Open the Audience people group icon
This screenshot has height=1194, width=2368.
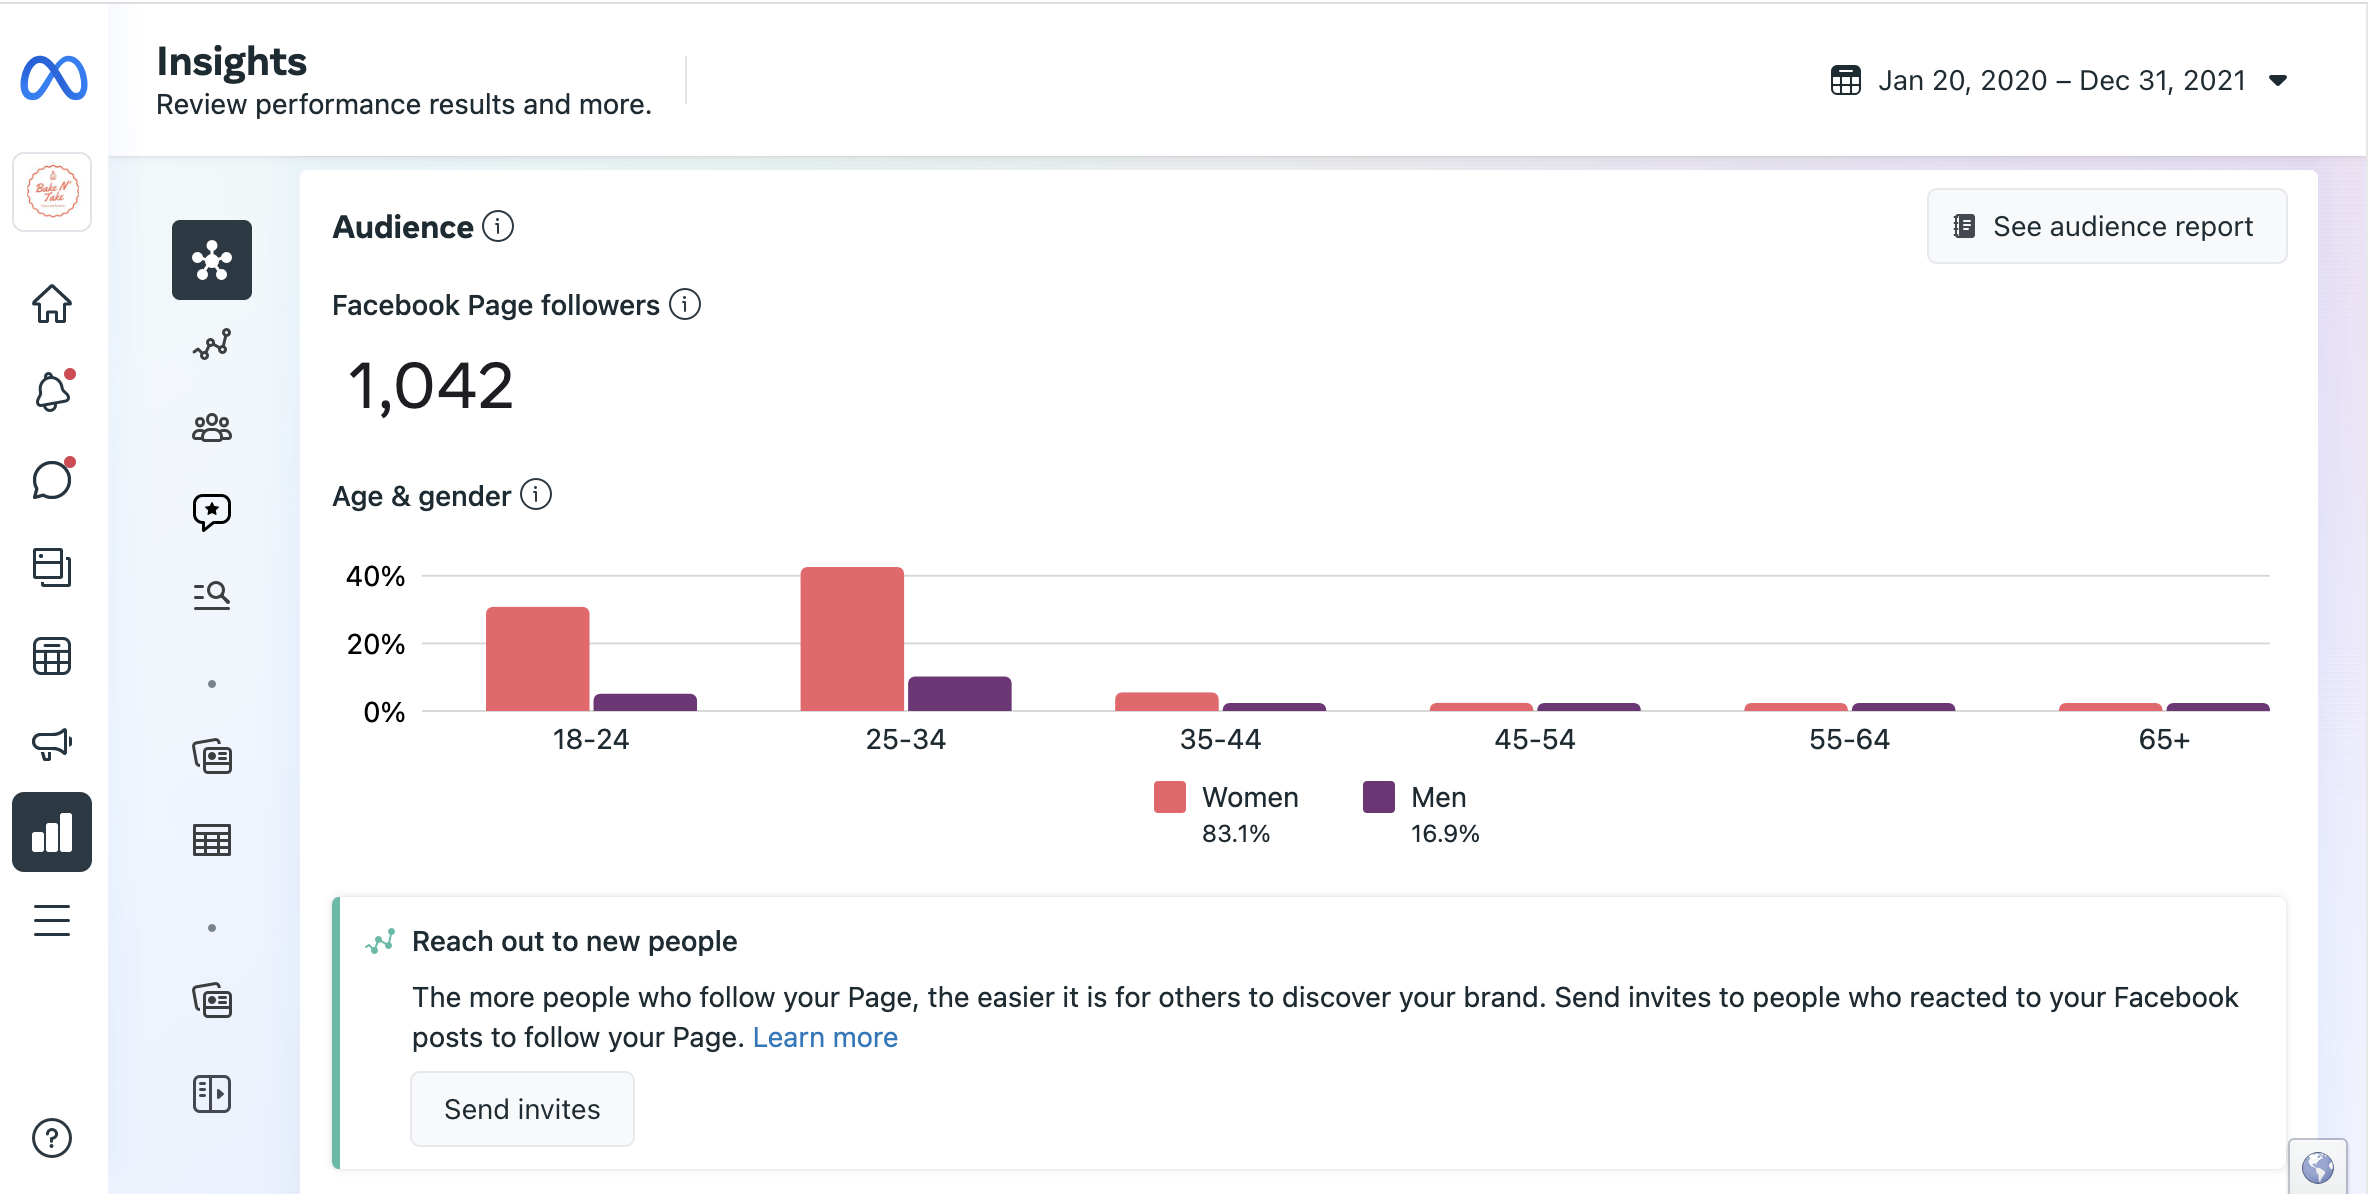tap(212, 428)
